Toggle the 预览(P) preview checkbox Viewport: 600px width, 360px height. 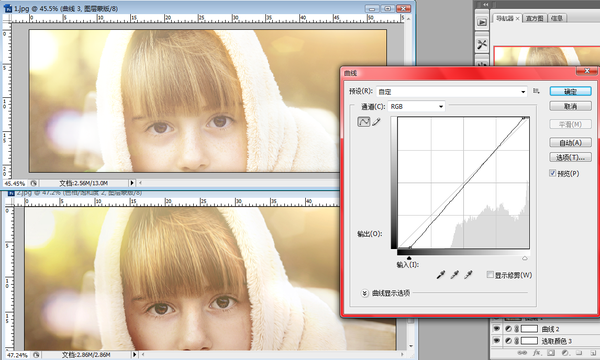coord(553,173)
